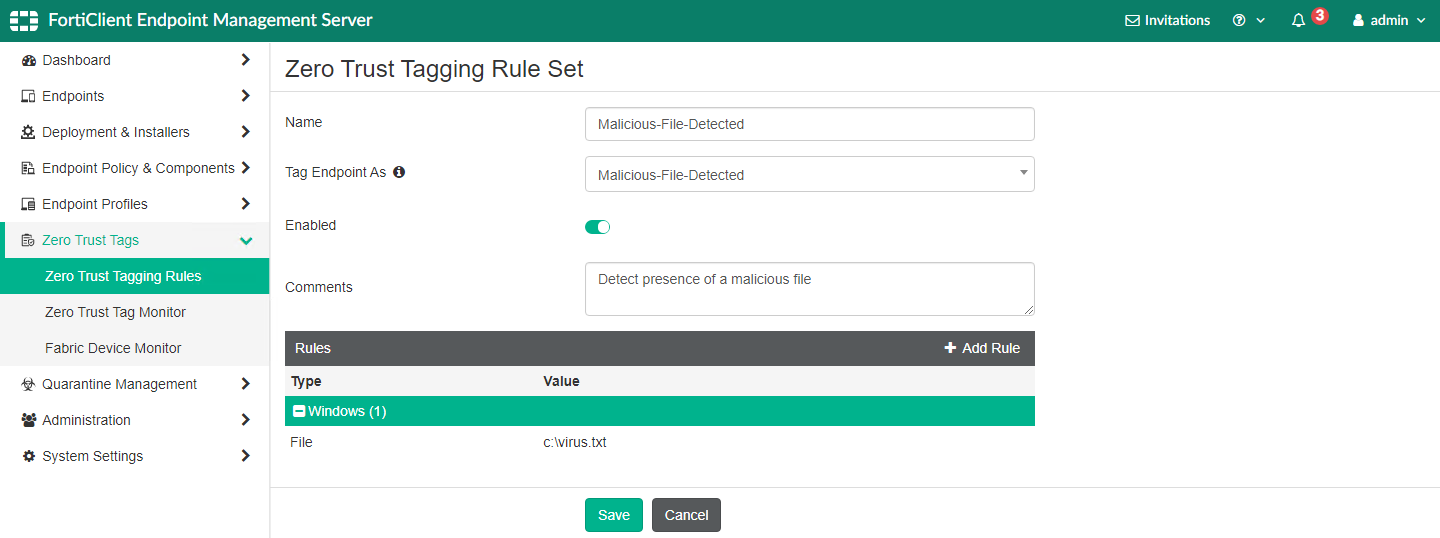Disable the Enabled toggle switch
The image size is (1440, 538).
tap(597, 227)
